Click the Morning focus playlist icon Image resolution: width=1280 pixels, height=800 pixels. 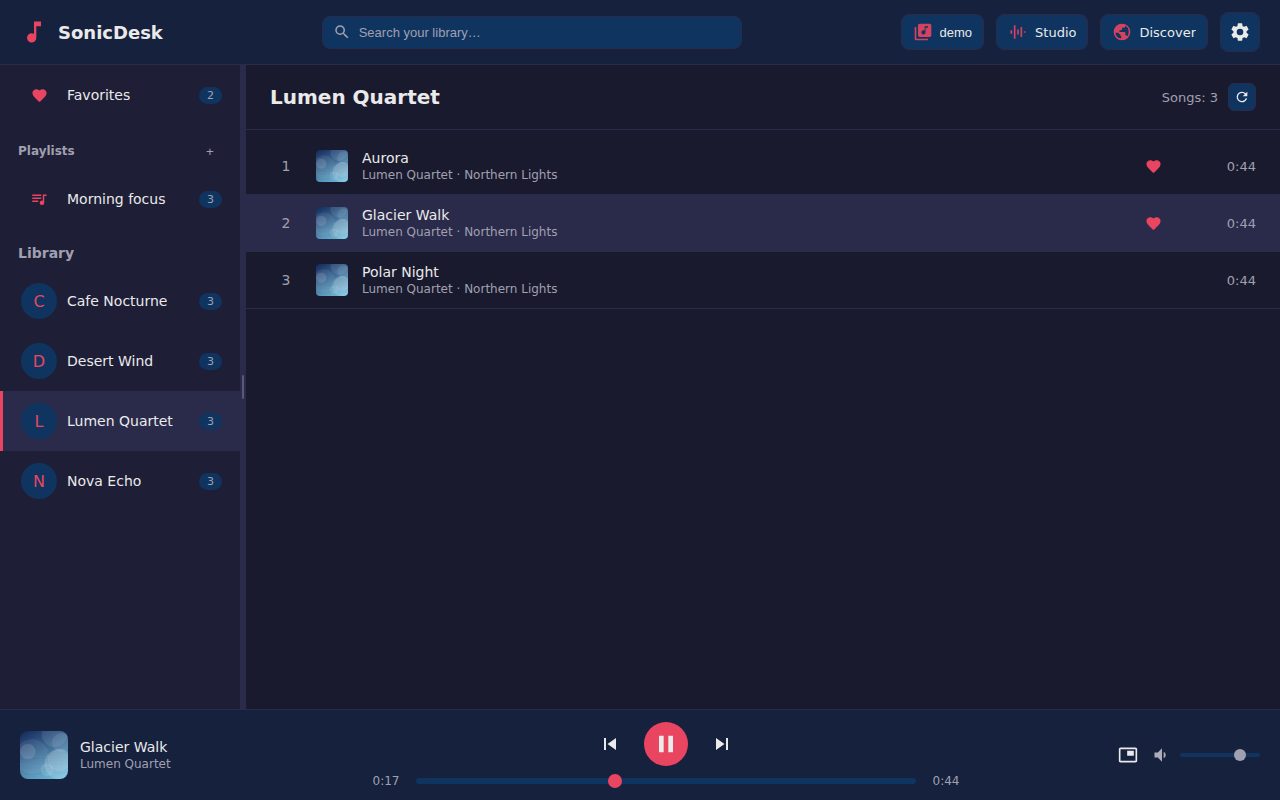[x=39, y=199]
